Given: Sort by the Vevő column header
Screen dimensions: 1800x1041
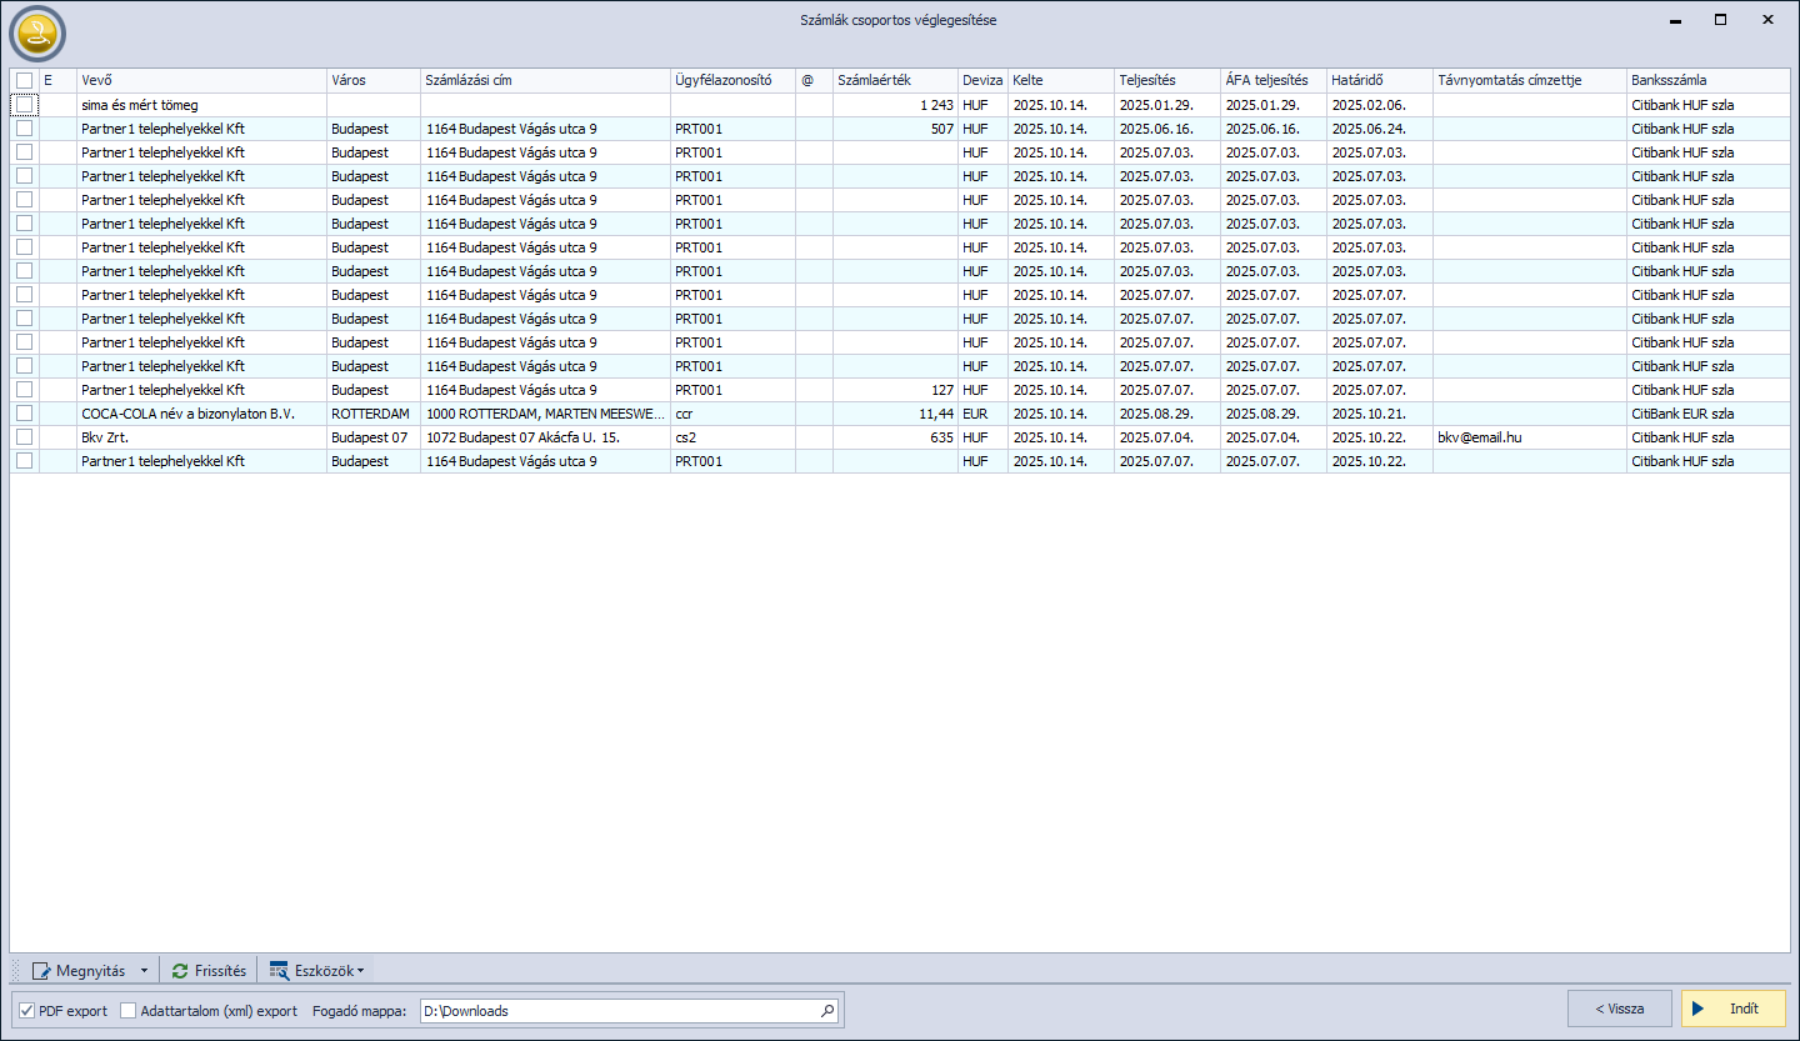Looking at the screenshot, I should click(97, 80).
